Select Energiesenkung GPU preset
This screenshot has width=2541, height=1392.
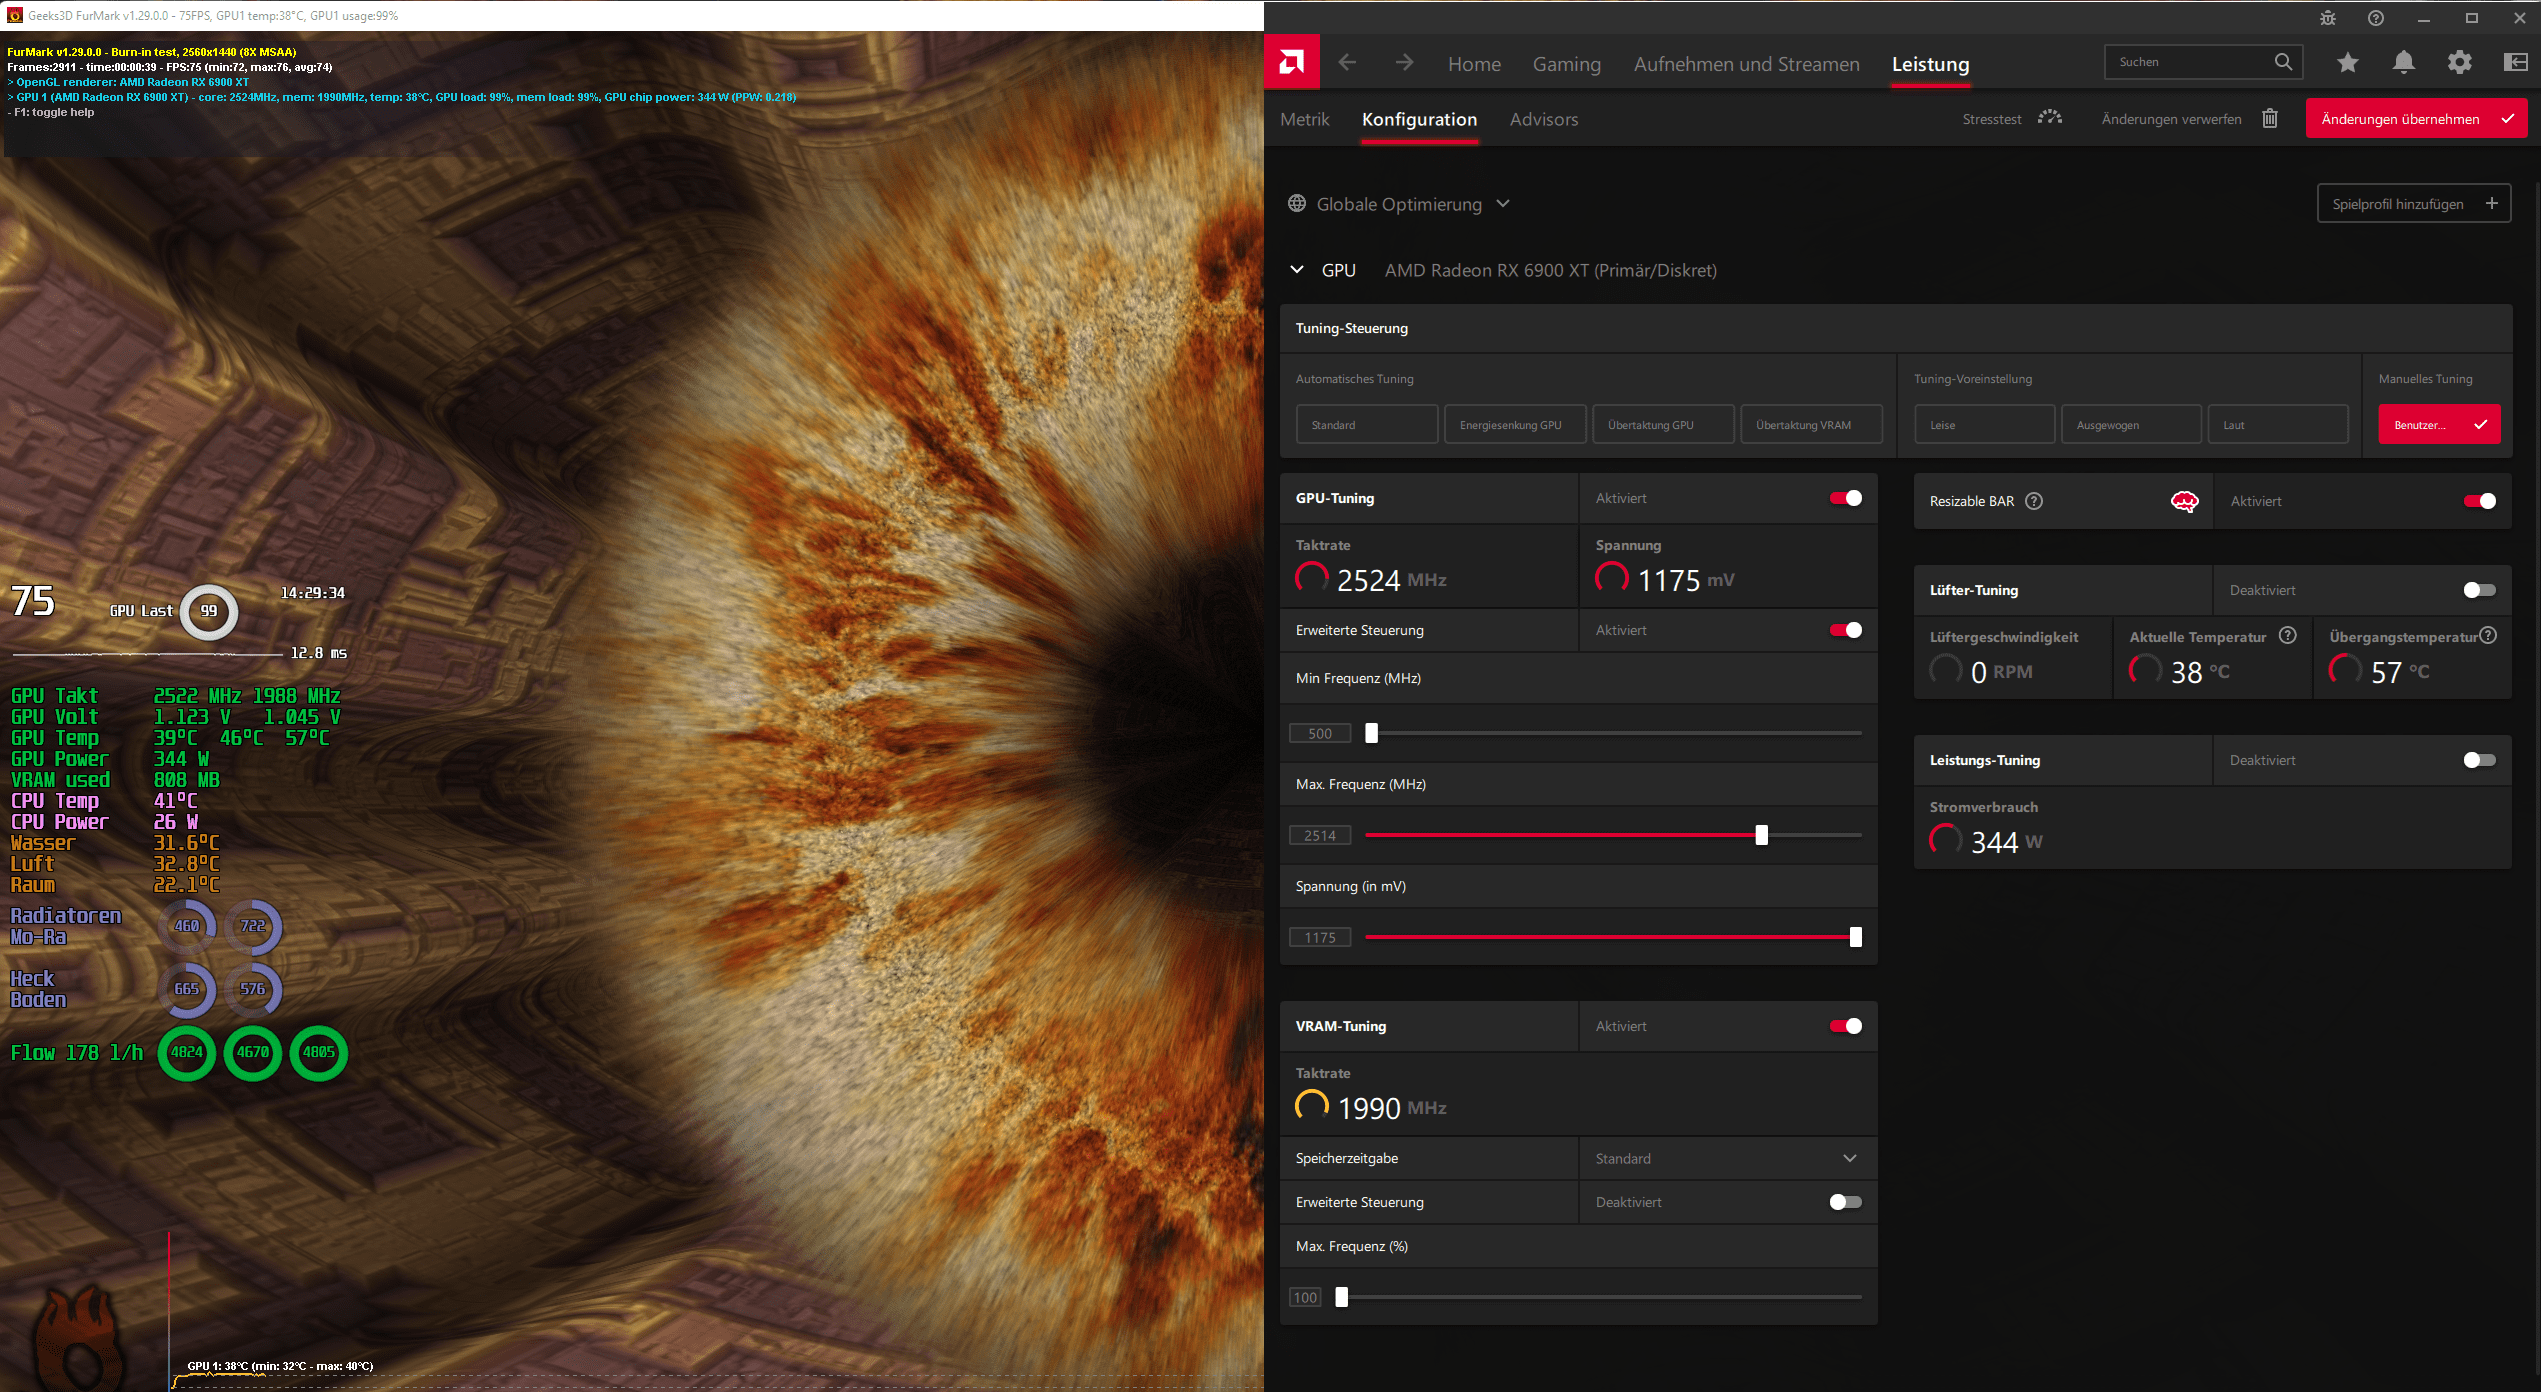pos(1514,424)
